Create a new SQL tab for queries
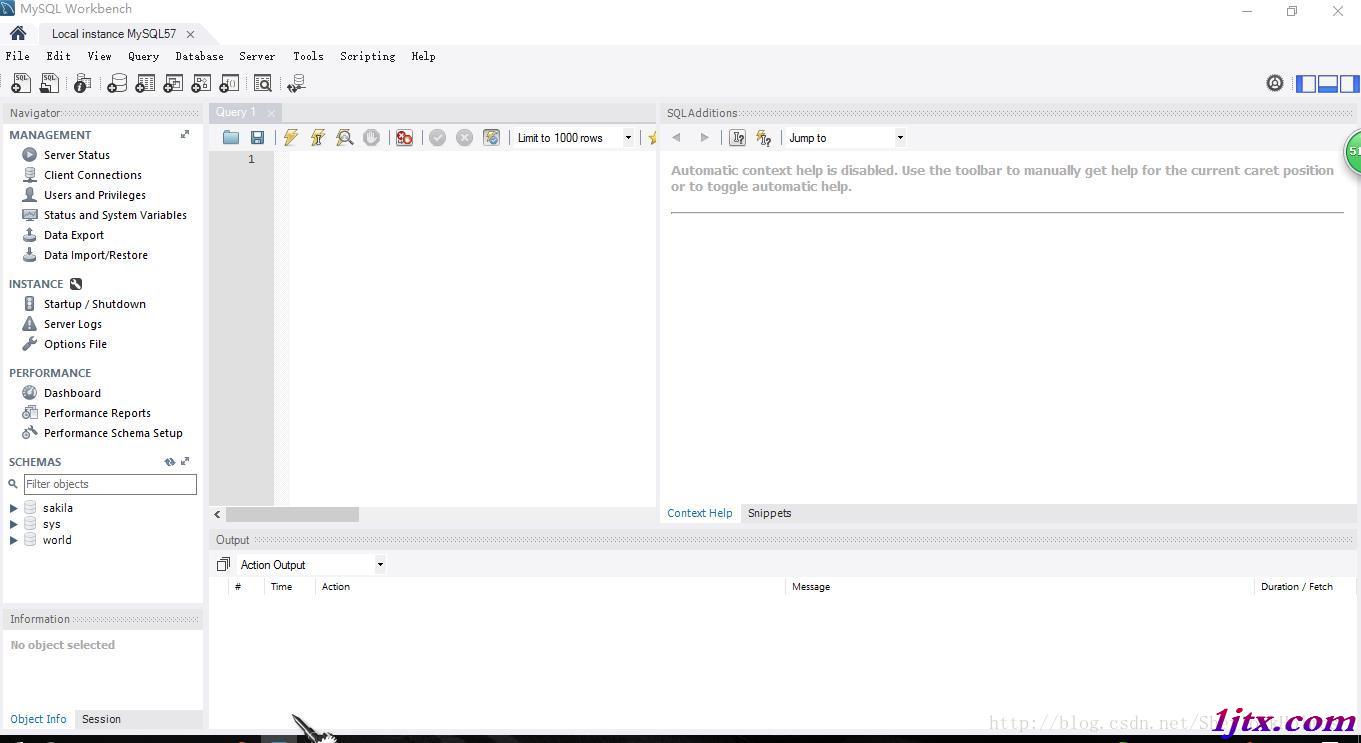The width and height of the screenshot is (1361, 743). [x=20, y=84]
